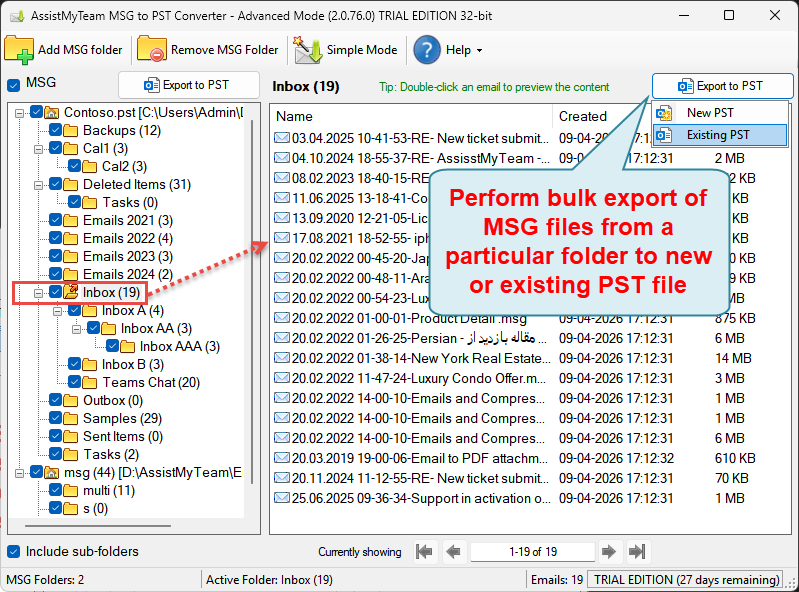
Task: Click the folder tree vertical scrollbar
Action: click(252, 301)
